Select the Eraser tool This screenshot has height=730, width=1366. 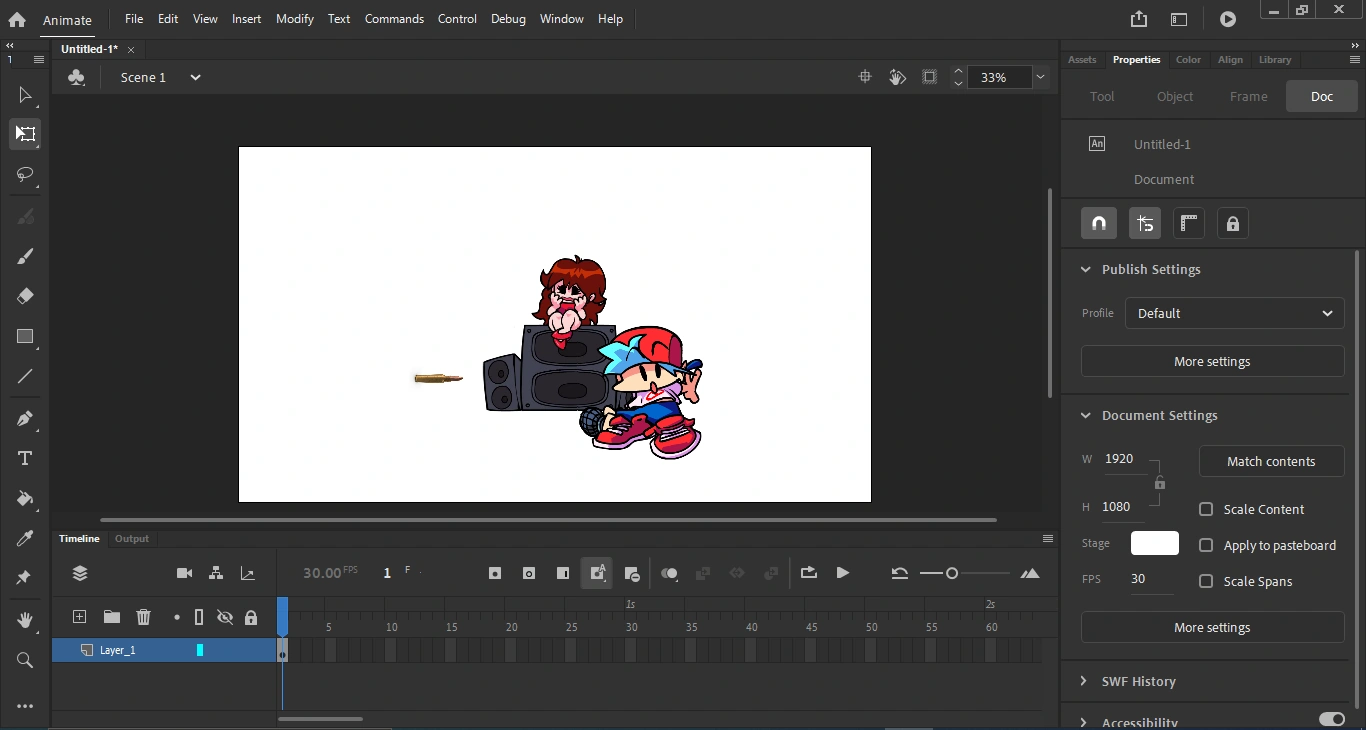[x=25, y=296]
